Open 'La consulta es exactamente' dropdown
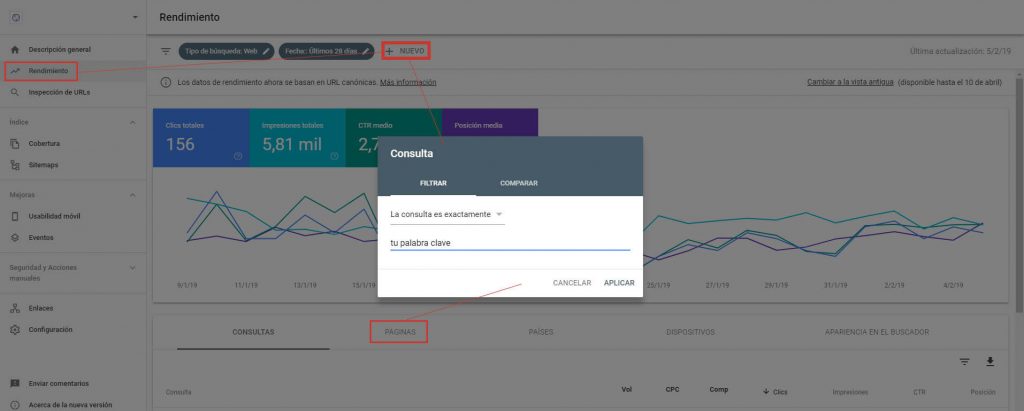The image size is (1024, 411). click(447, 215)
